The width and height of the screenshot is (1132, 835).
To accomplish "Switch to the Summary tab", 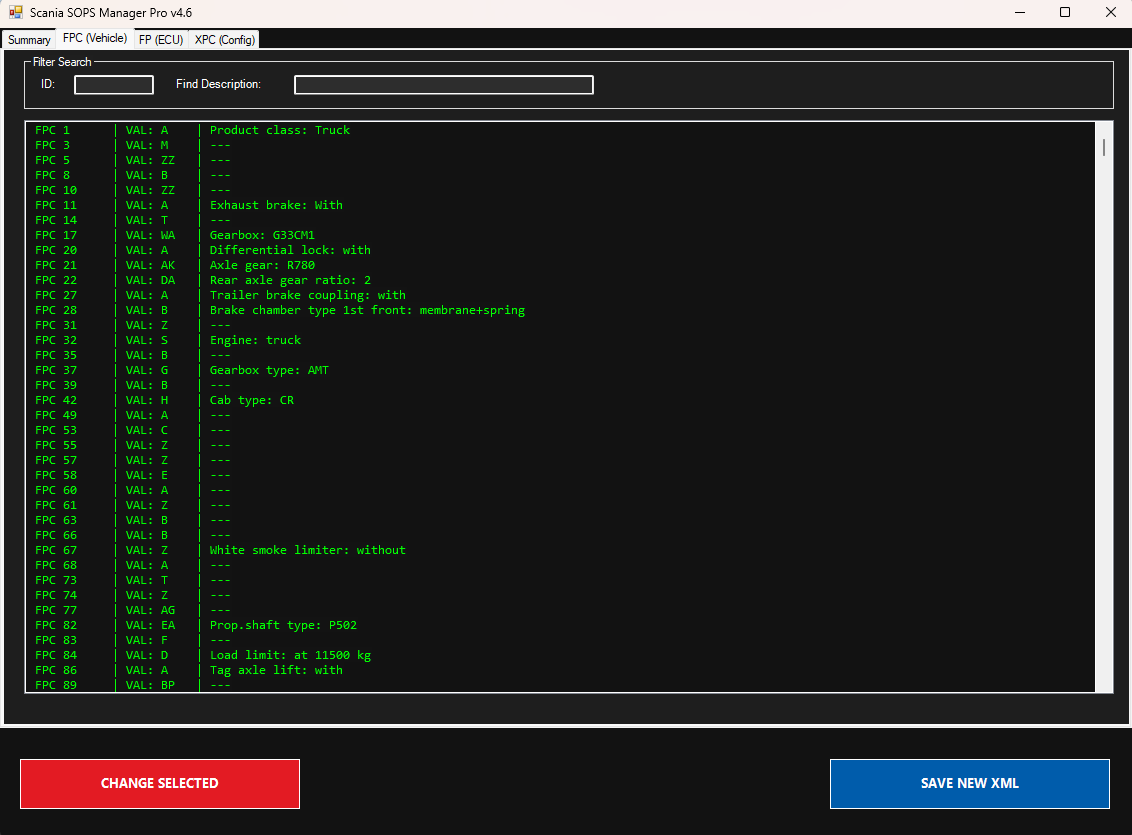I will click(29, 40).
